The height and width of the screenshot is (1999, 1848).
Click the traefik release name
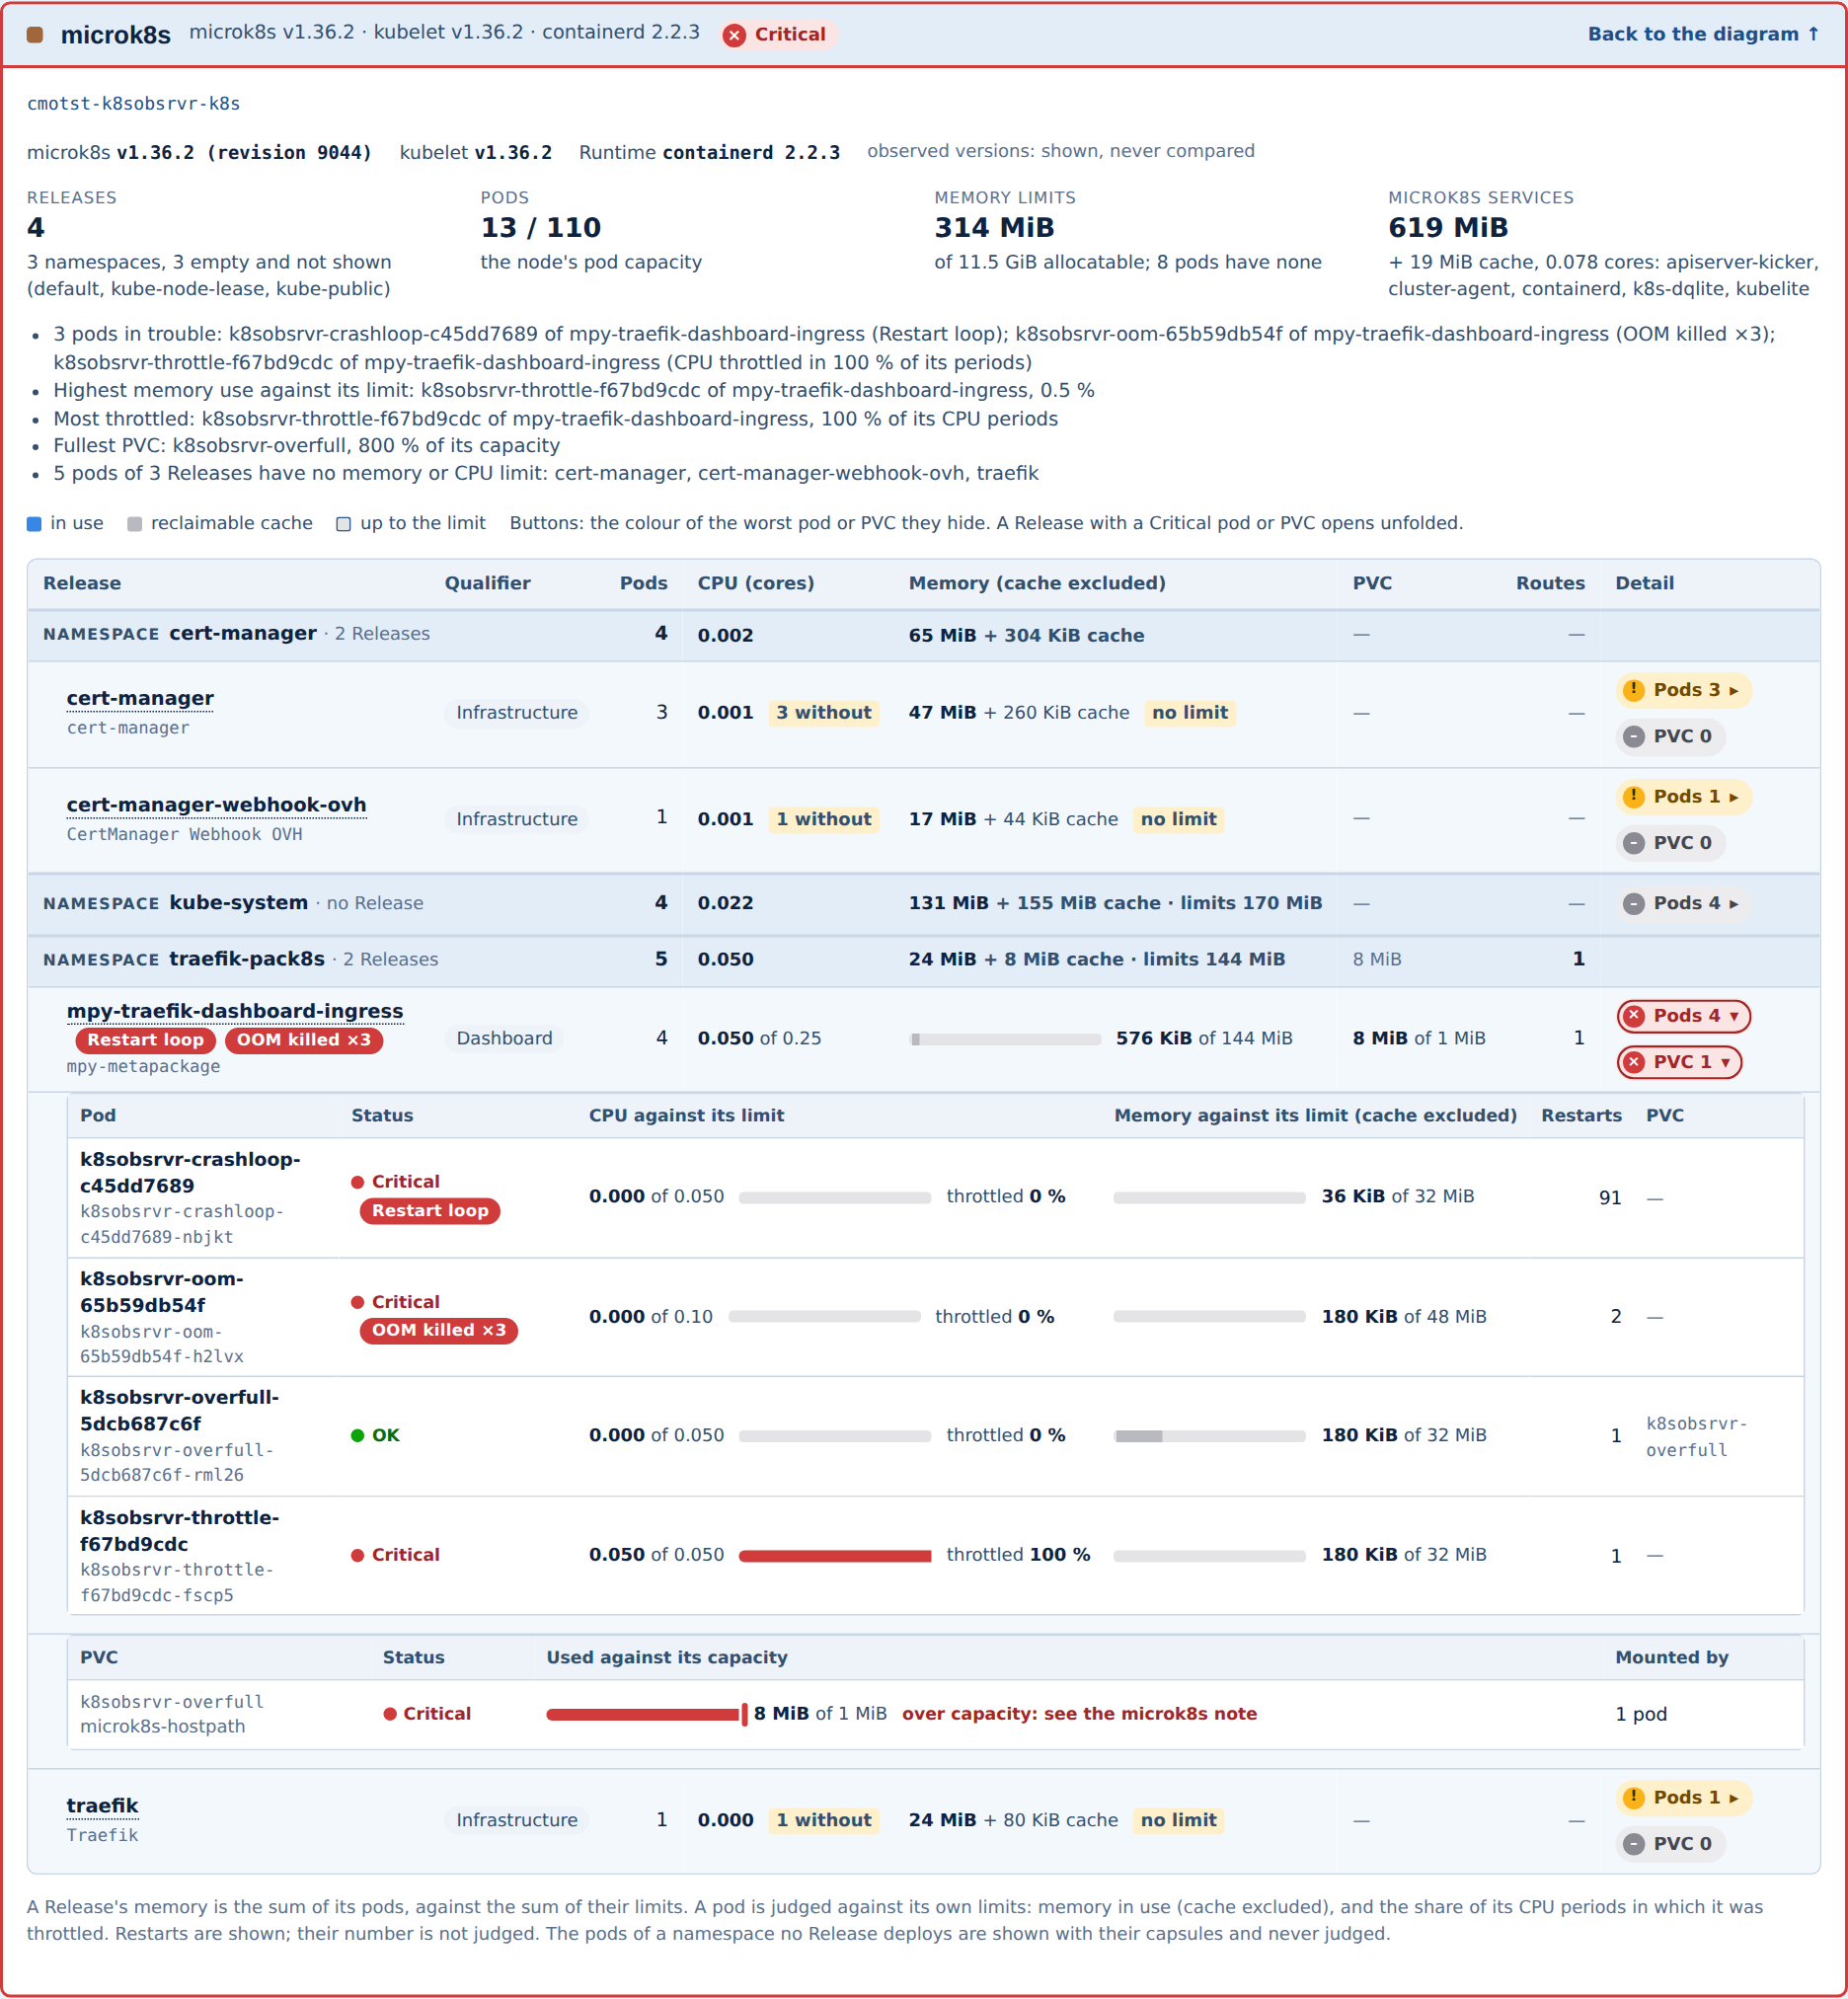(102, 1805)
